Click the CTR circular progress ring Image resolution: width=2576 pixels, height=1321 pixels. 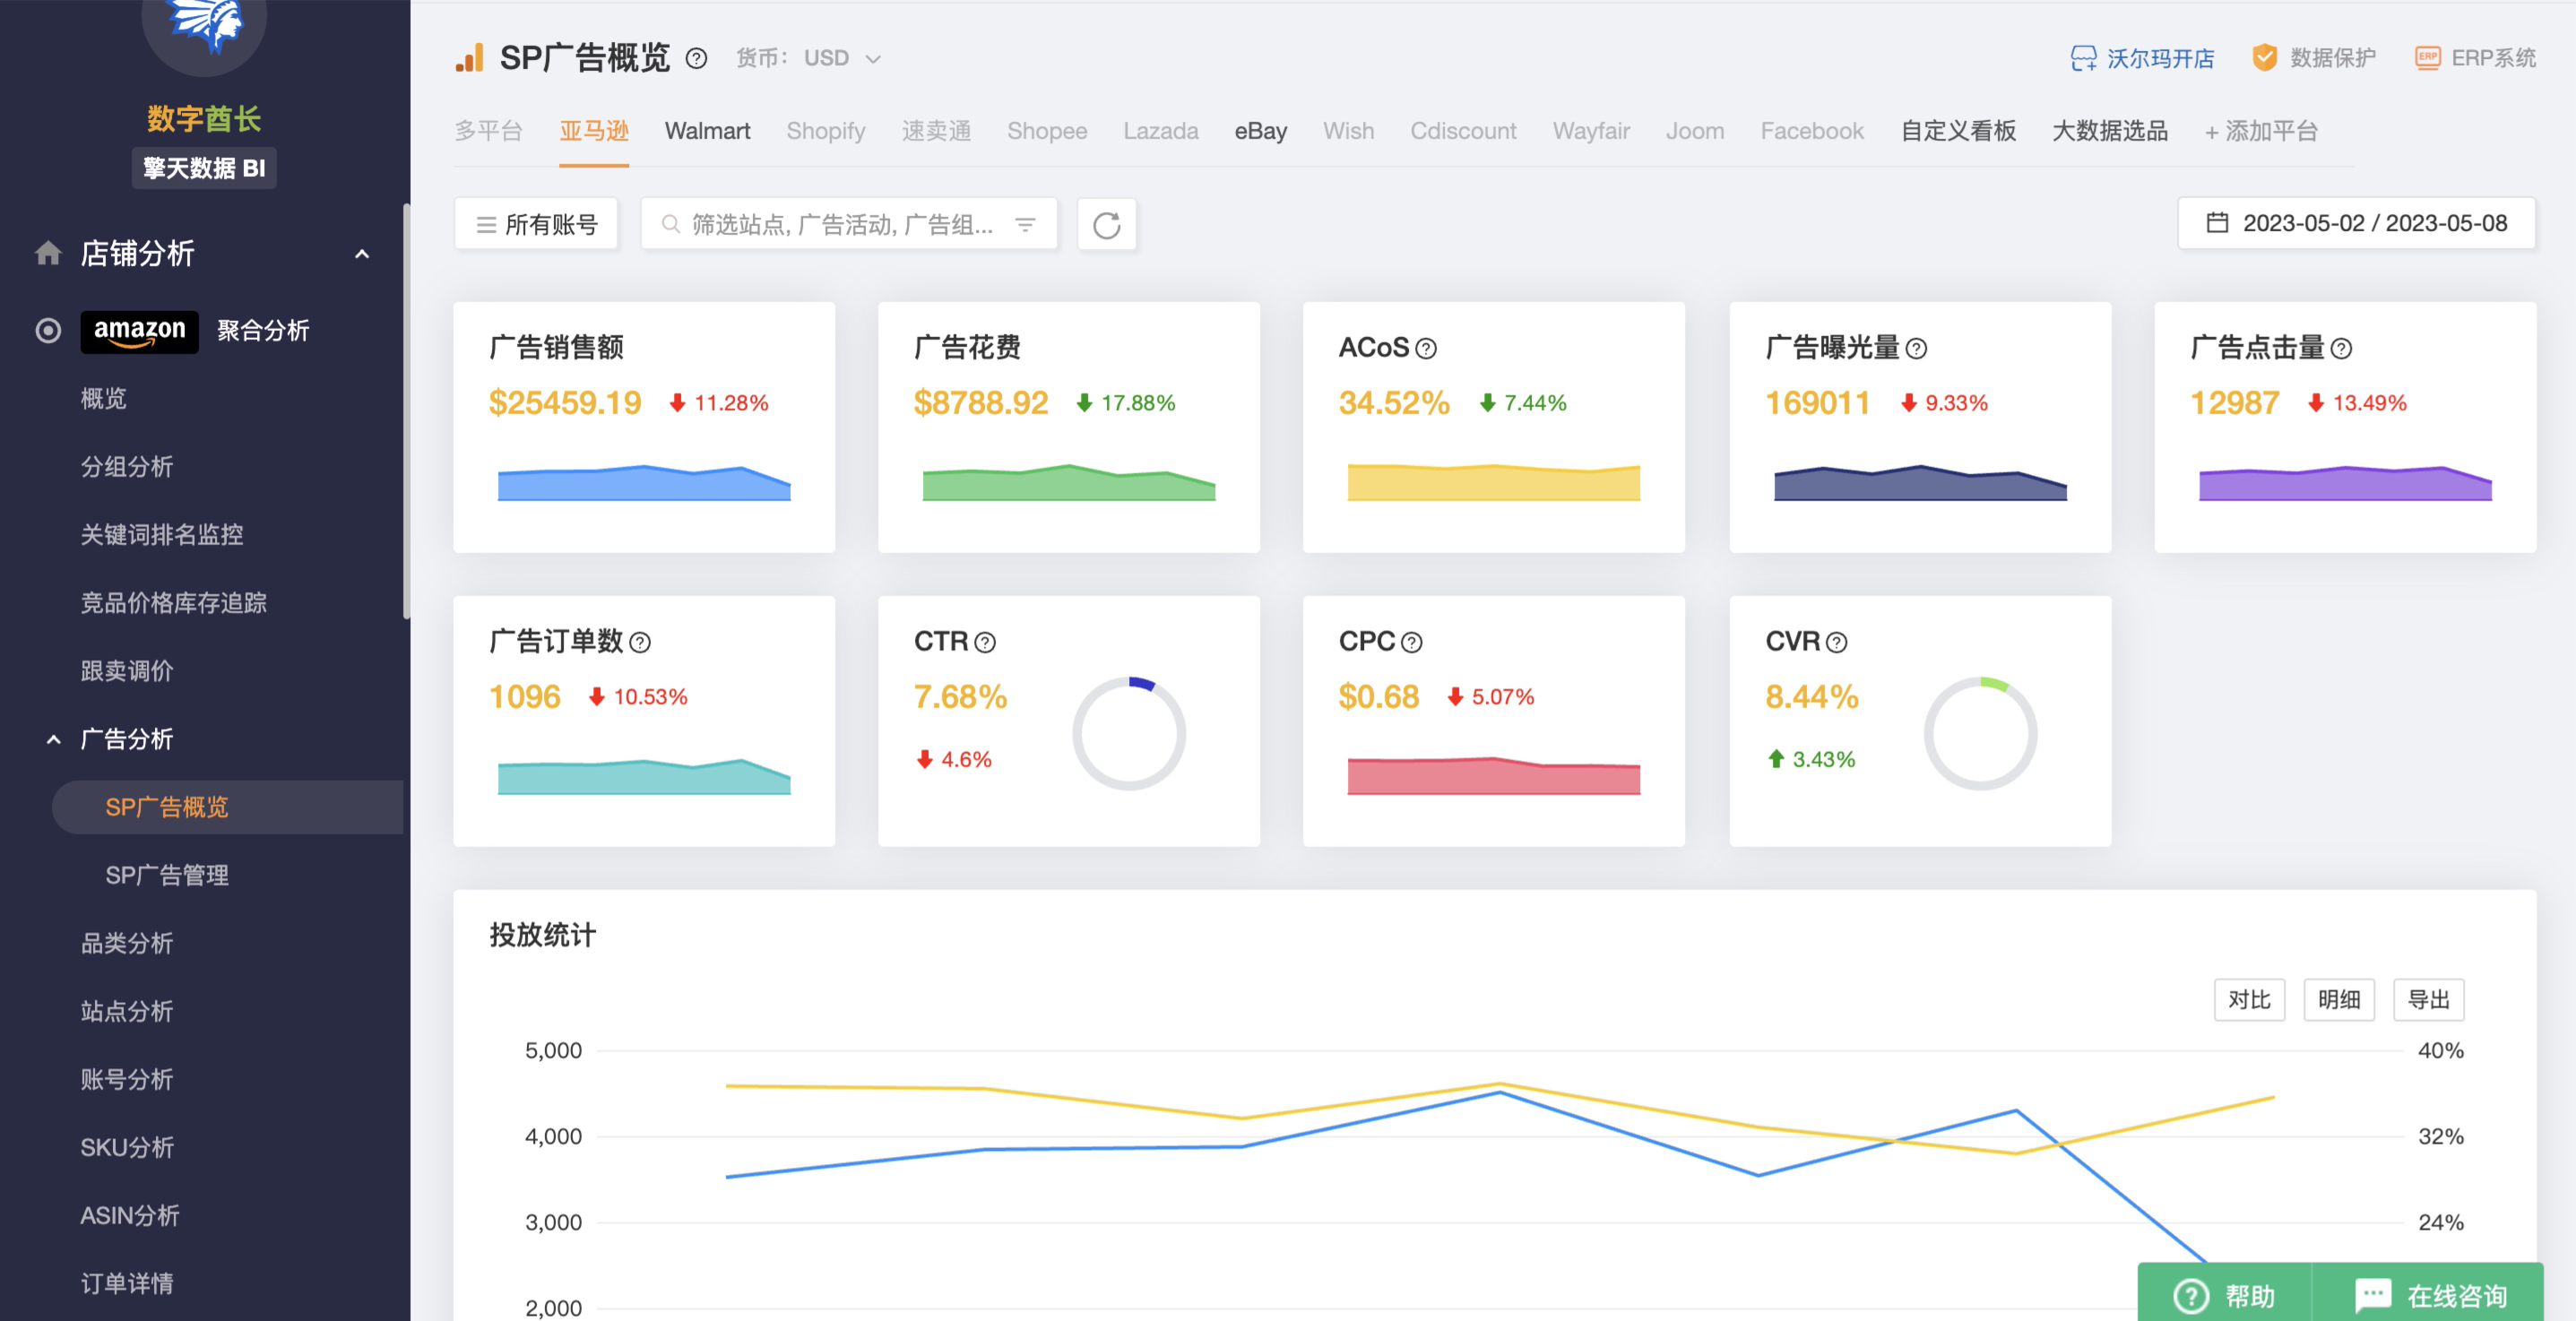tap(1128, 733)
